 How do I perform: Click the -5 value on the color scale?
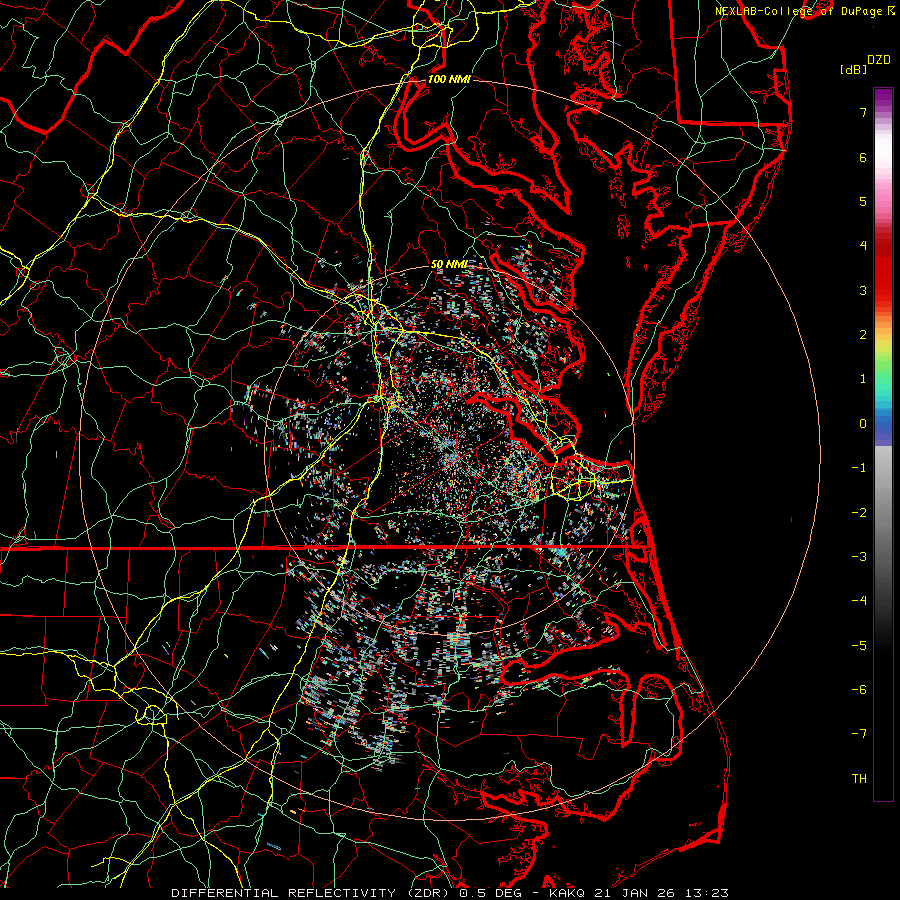(859, 646)
